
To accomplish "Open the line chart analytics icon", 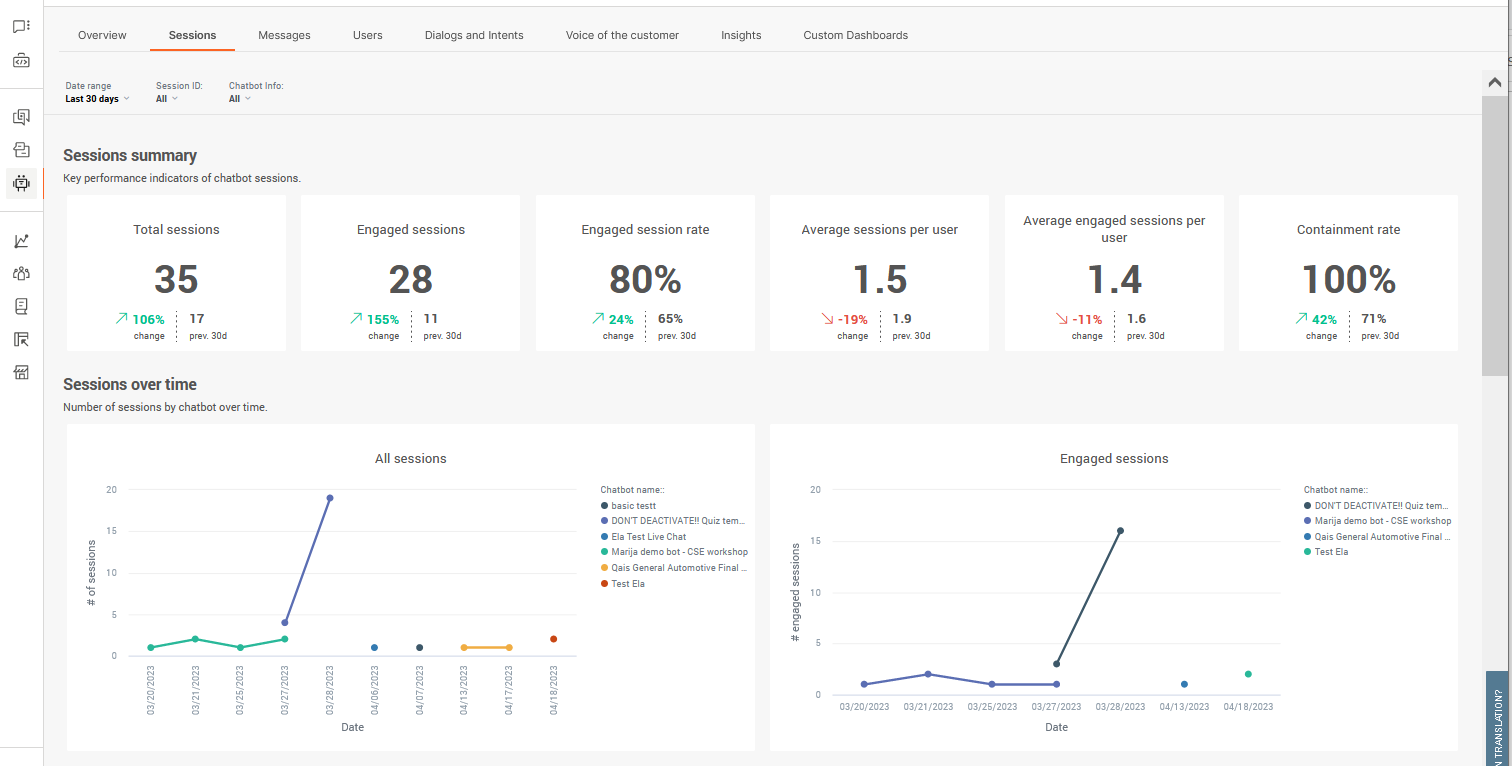I will point(21,241).
